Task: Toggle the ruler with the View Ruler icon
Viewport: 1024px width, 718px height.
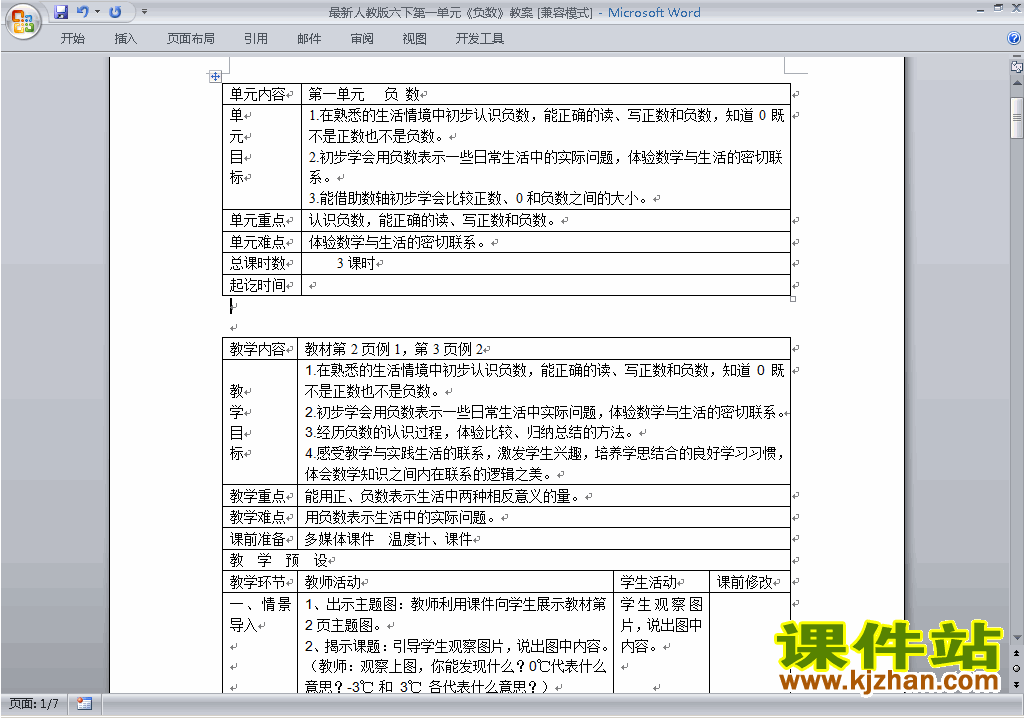Action: [1017, 66]
